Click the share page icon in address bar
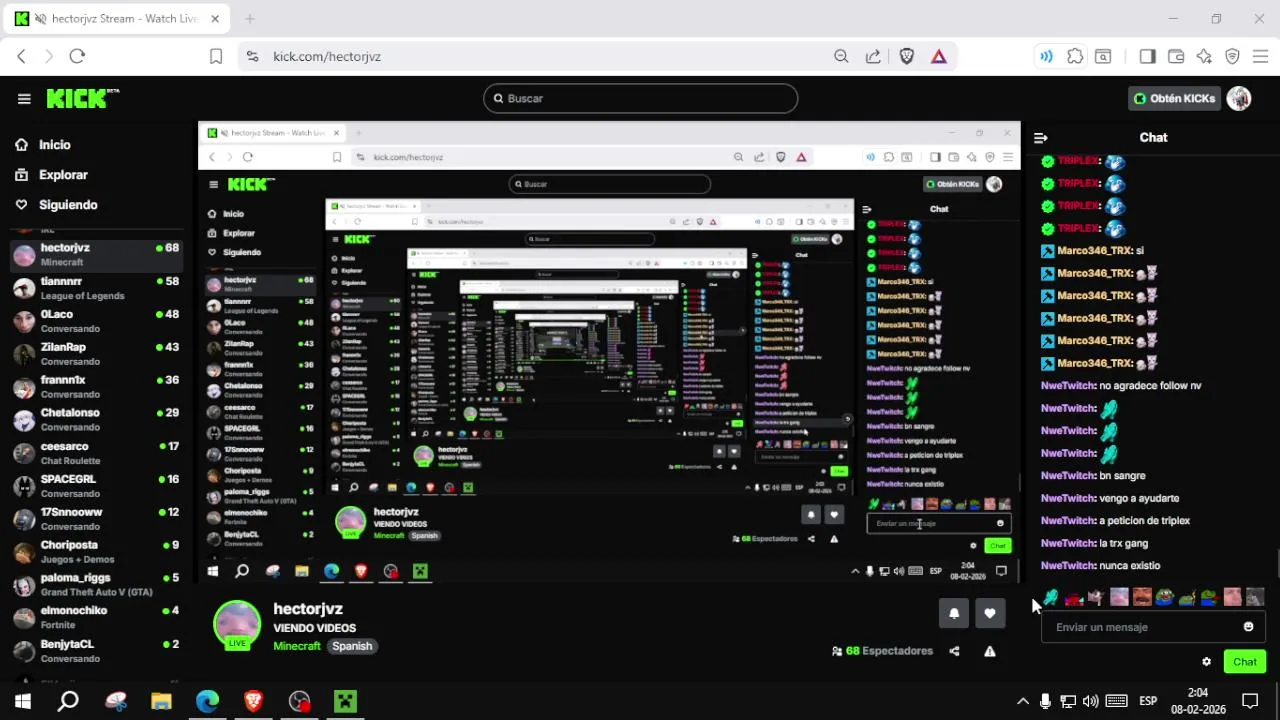The image size is (1280, 720). 873,57
